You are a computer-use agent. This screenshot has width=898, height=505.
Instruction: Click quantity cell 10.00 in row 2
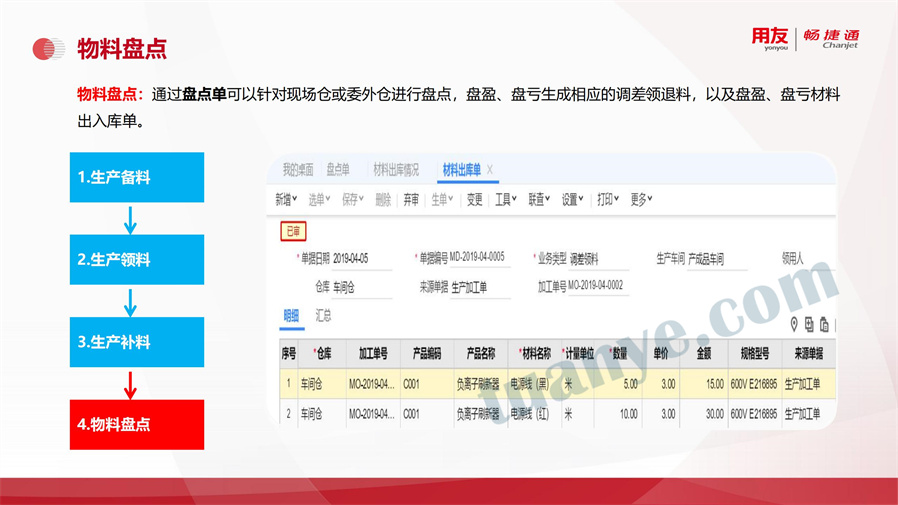click(x=618, y=413)
